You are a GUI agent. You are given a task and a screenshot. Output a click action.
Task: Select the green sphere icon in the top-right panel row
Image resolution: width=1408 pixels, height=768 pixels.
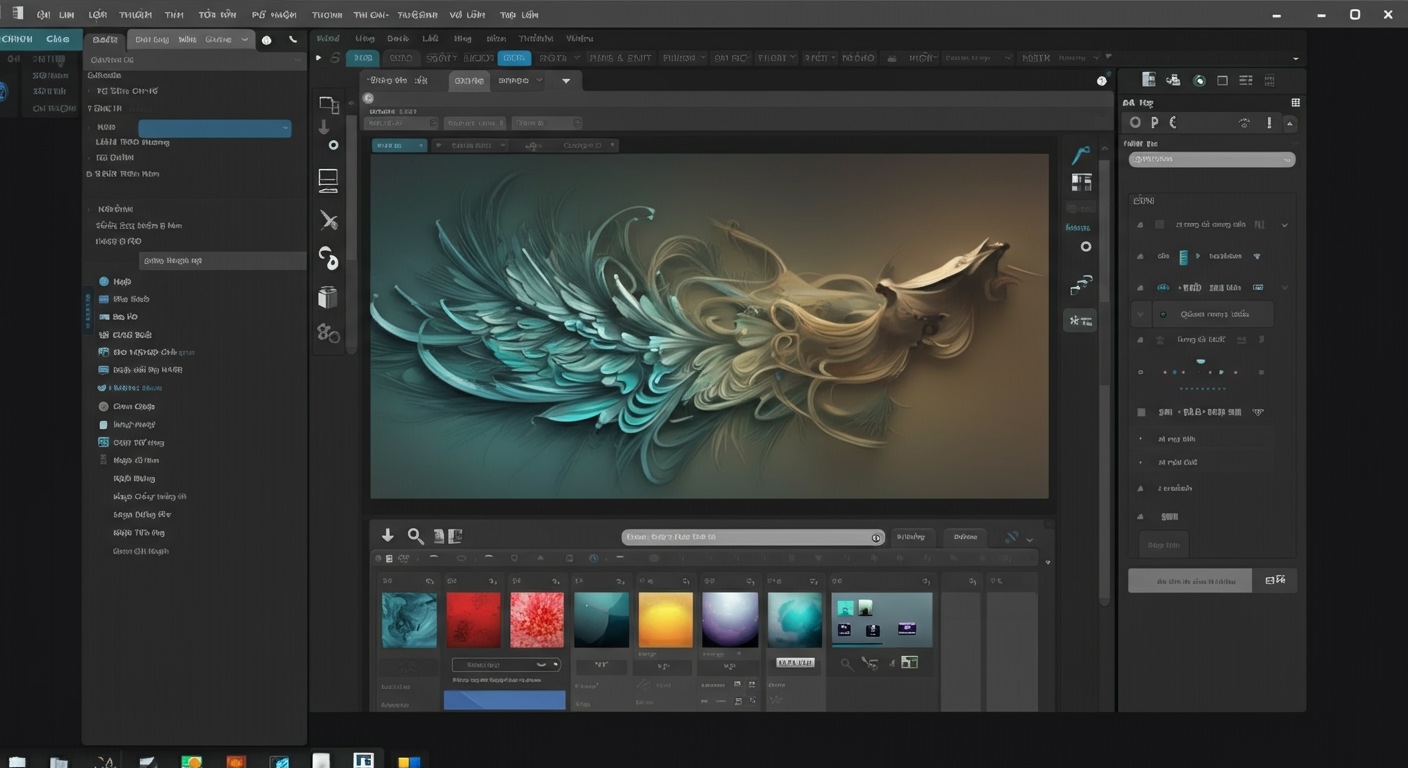(x=1199, y=80)
